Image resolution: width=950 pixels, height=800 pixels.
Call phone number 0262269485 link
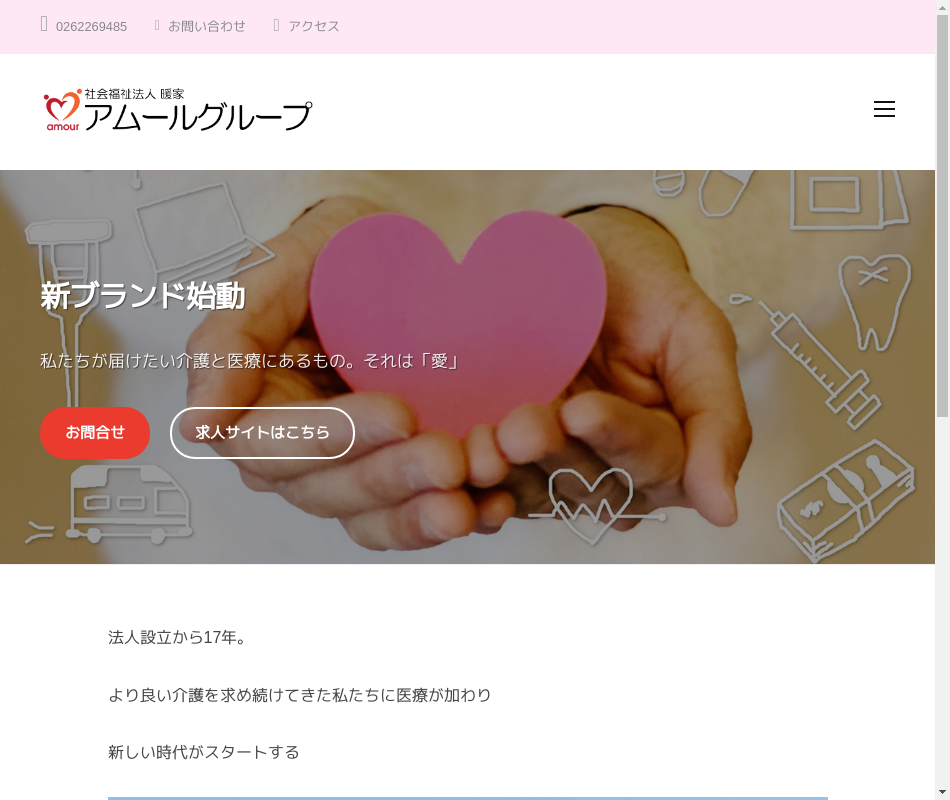[x=91, y=27]
